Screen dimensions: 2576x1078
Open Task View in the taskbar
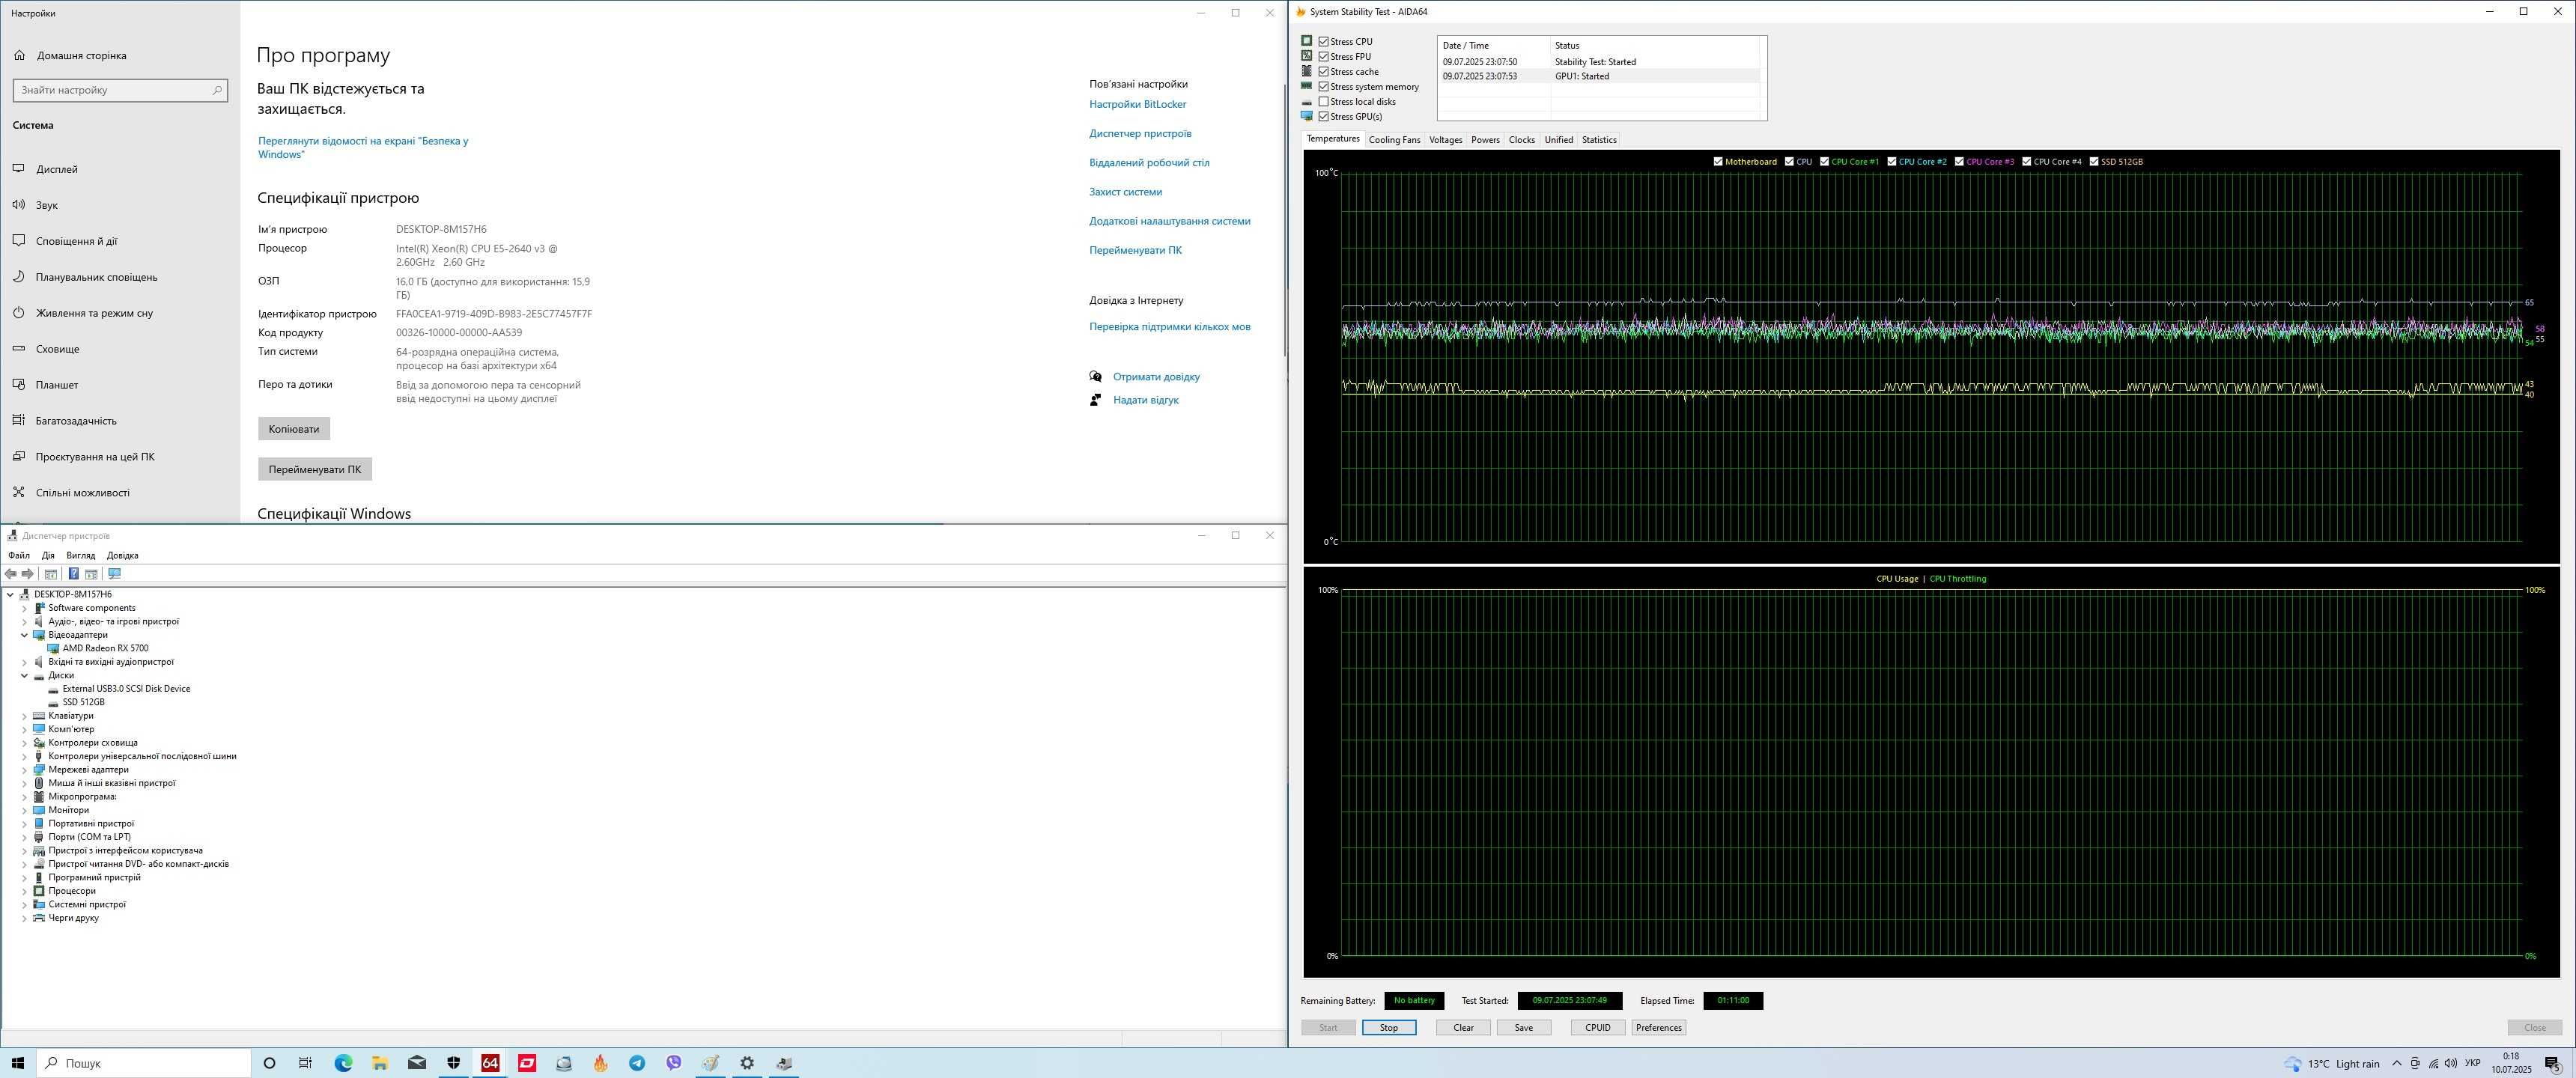[306, 1063]
